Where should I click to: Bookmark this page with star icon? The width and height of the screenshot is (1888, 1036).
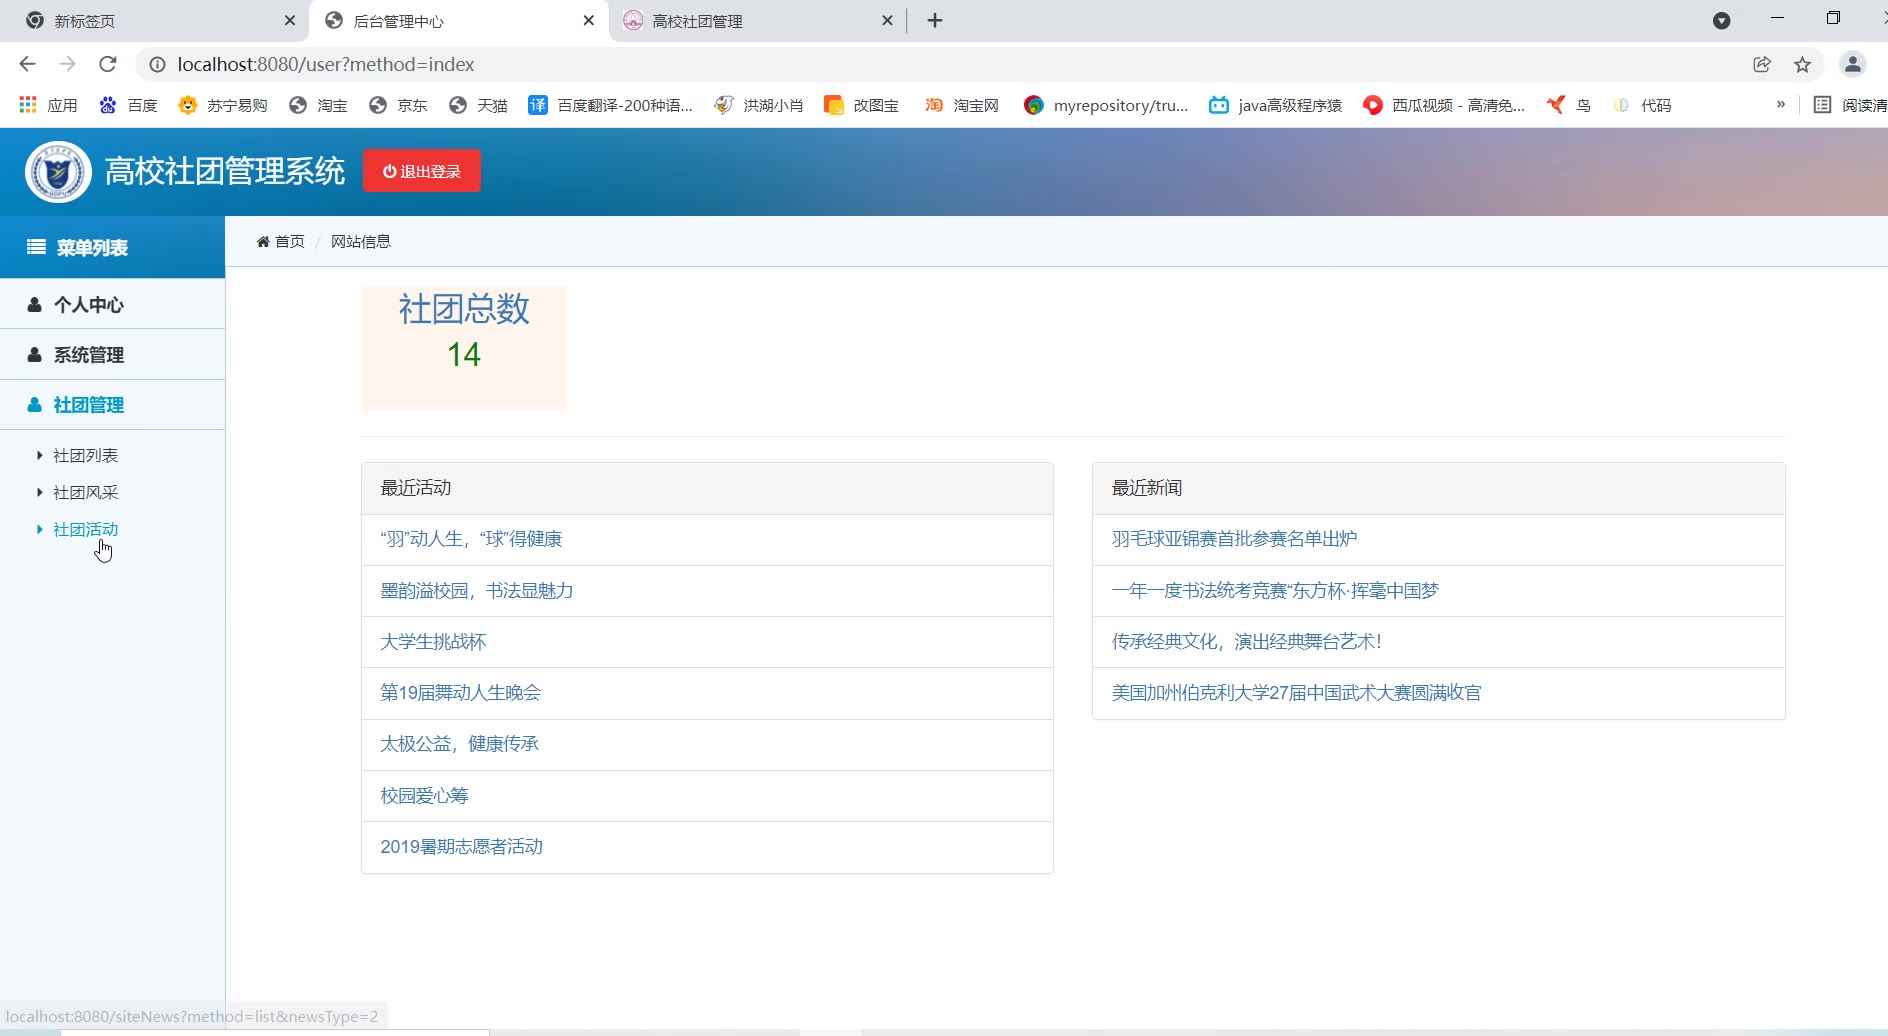pyautogui.click(x=1802, y=64)
